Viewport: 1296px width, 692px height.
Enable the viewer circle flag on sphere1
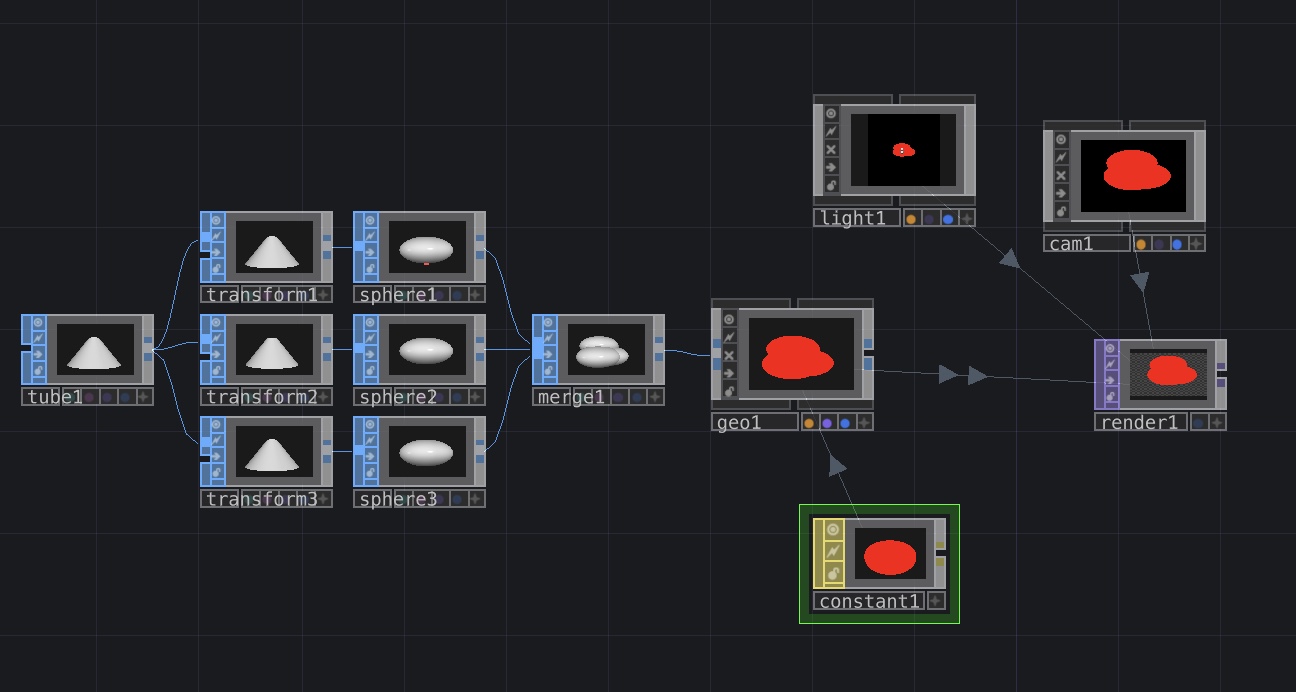(371, 219)
